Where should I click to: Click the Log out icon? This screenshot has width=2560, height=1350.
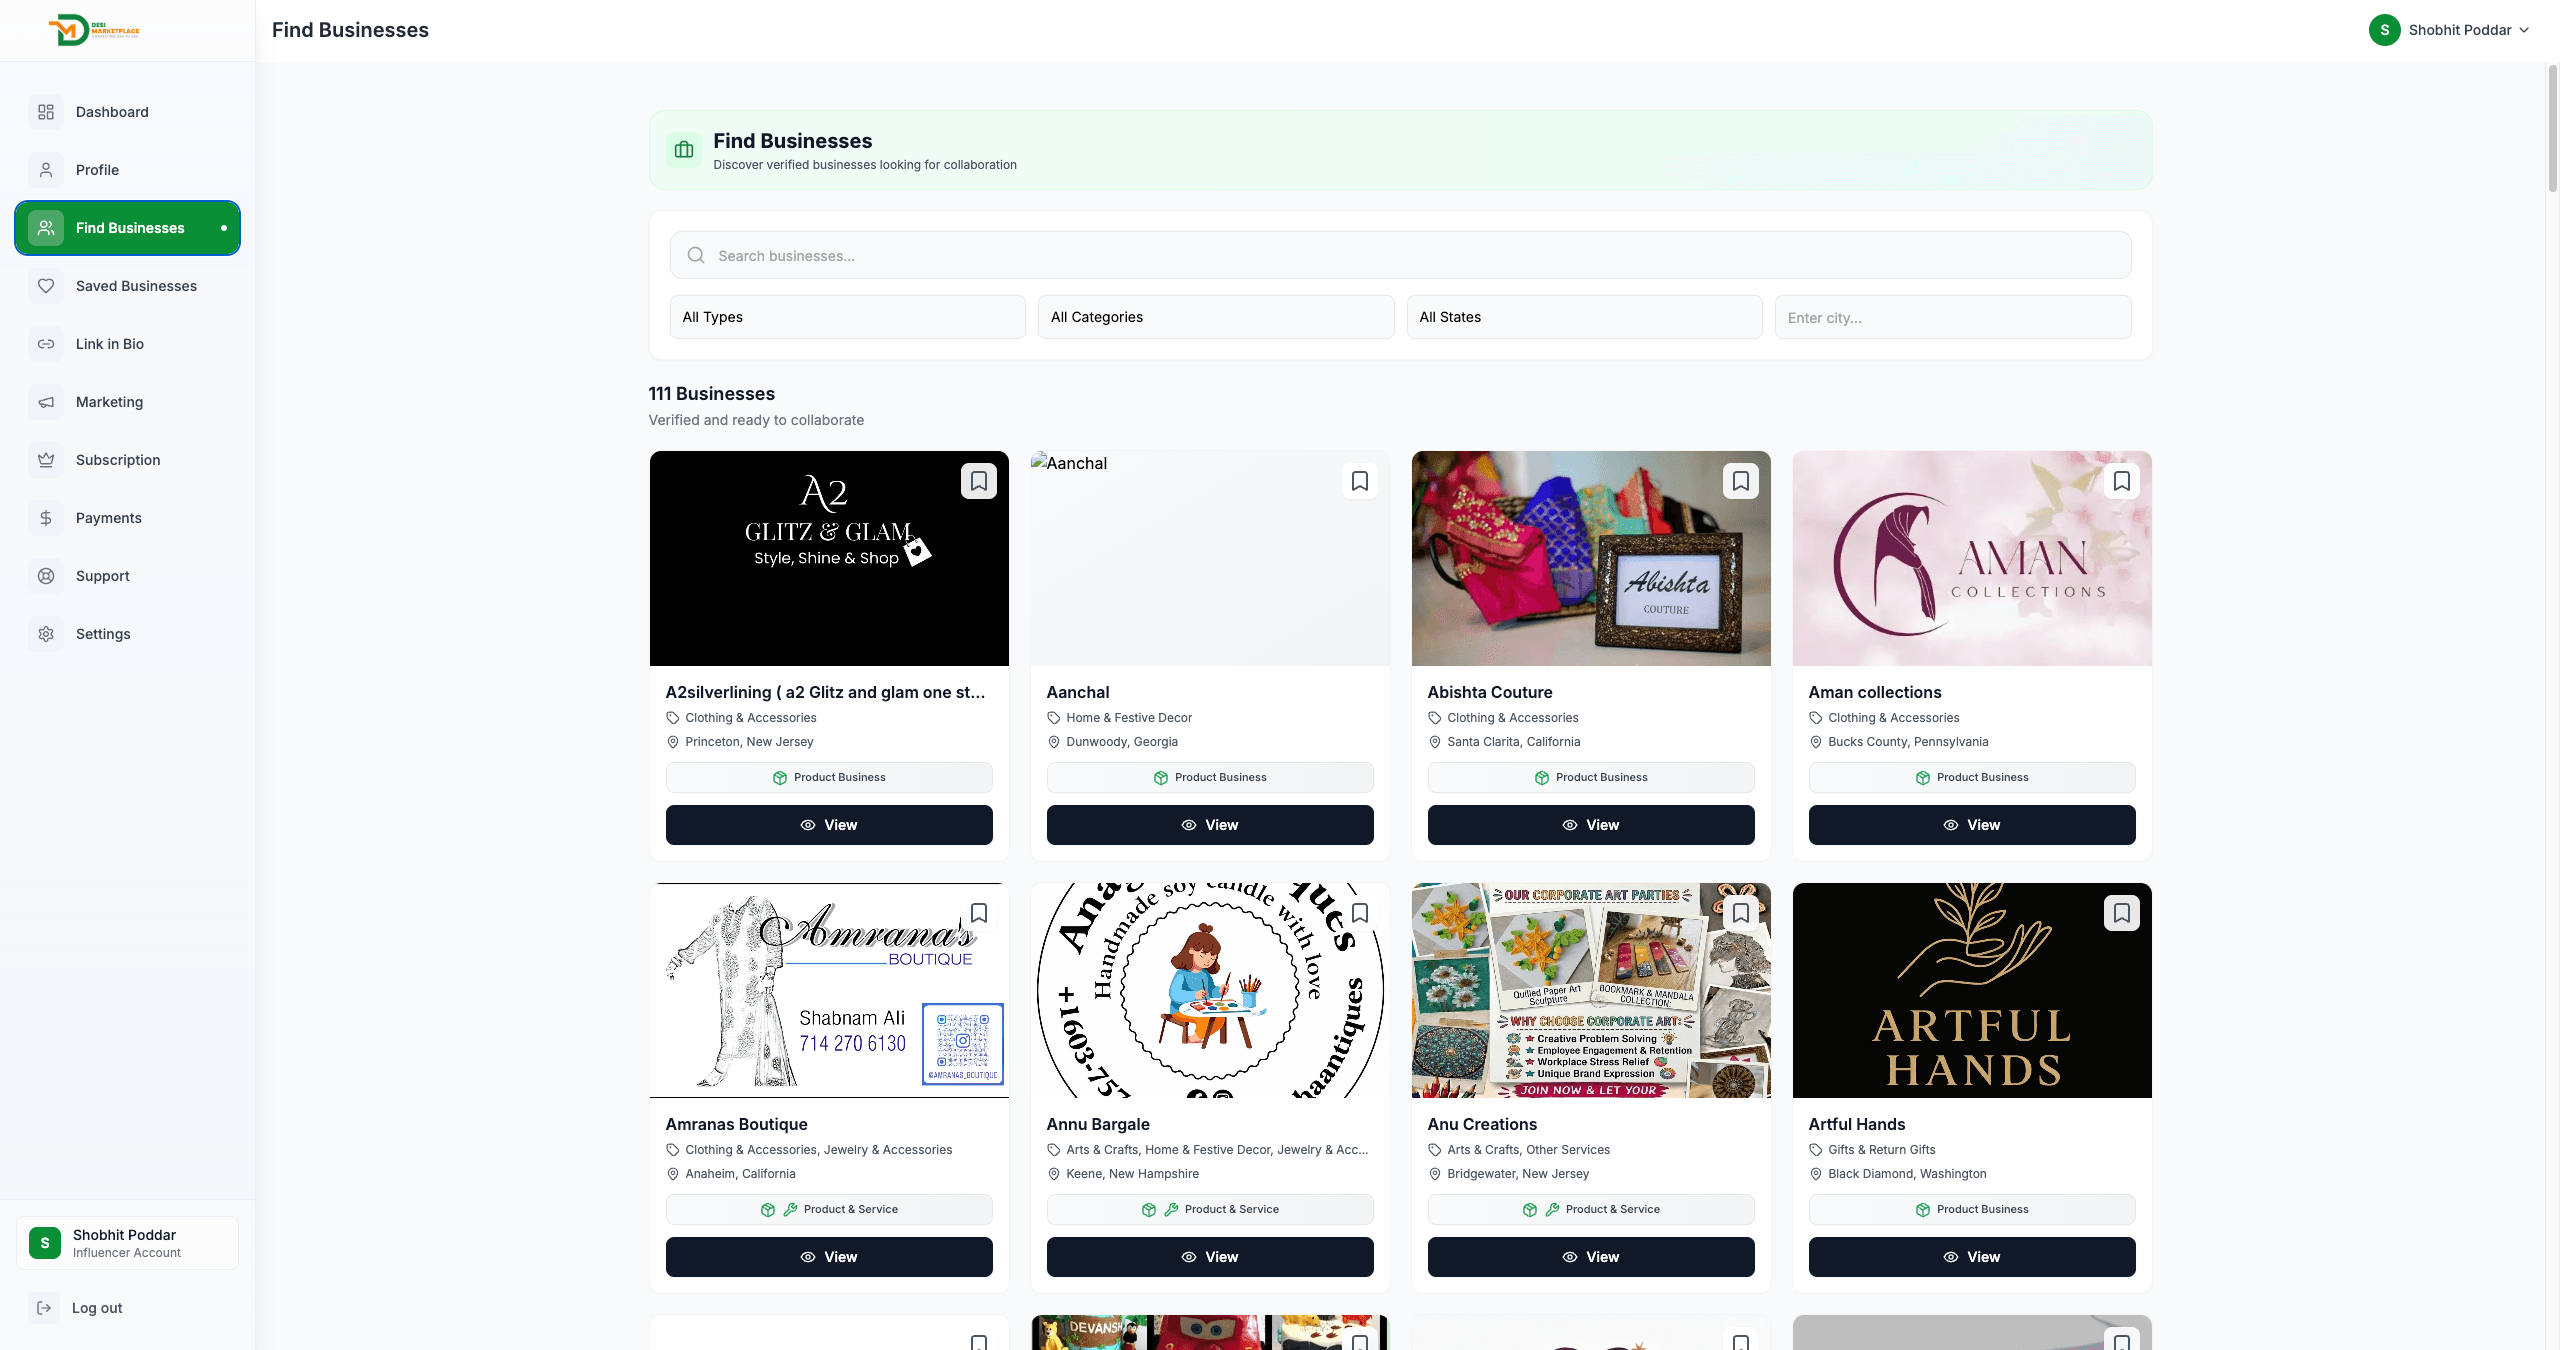(x=44, y=1308)
